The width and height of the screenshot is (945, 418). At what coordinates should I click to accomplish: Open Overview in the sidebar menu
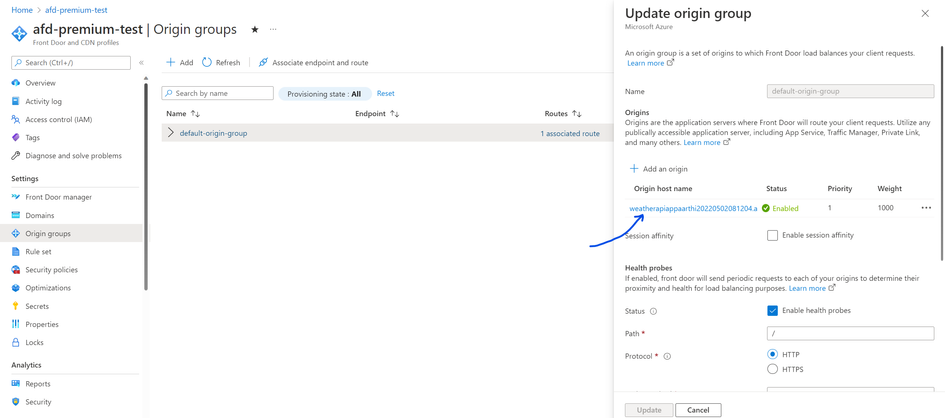click(x=40, y=83)
